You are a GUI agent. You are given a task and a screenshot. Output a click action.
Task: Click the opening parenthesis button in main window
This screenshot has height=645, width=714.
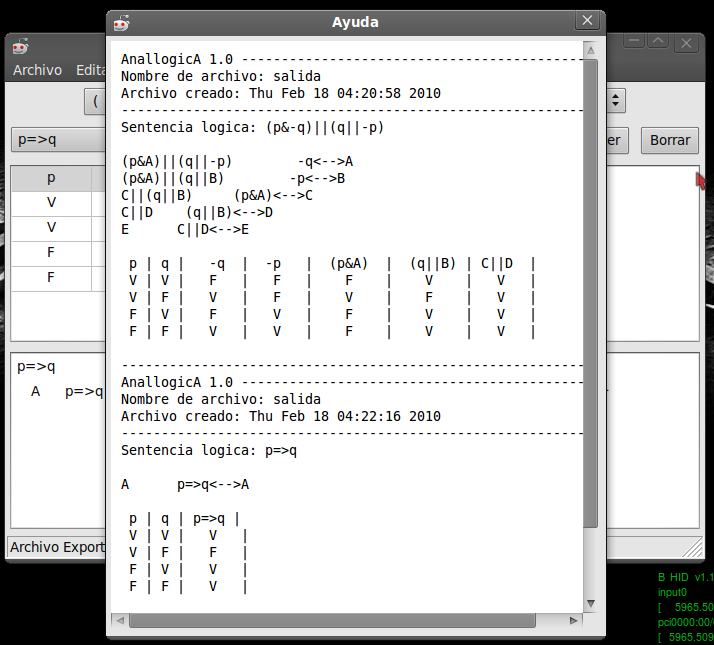click(x=95, y=101)
